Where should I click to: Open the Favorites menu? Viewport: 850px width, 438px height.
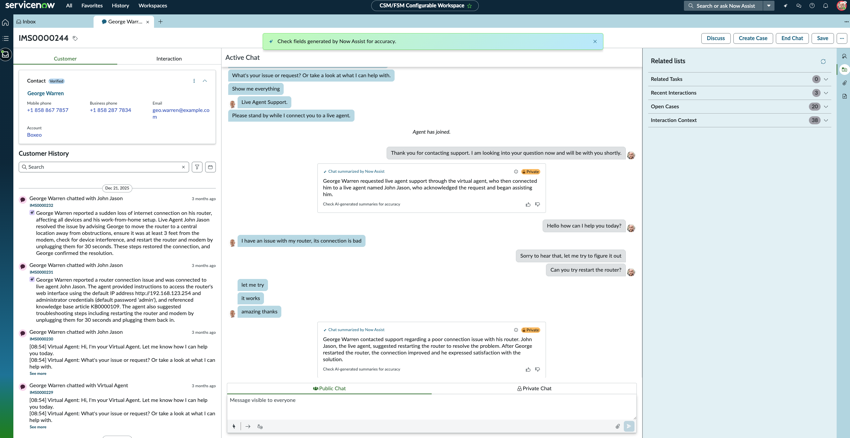point(92,5)
